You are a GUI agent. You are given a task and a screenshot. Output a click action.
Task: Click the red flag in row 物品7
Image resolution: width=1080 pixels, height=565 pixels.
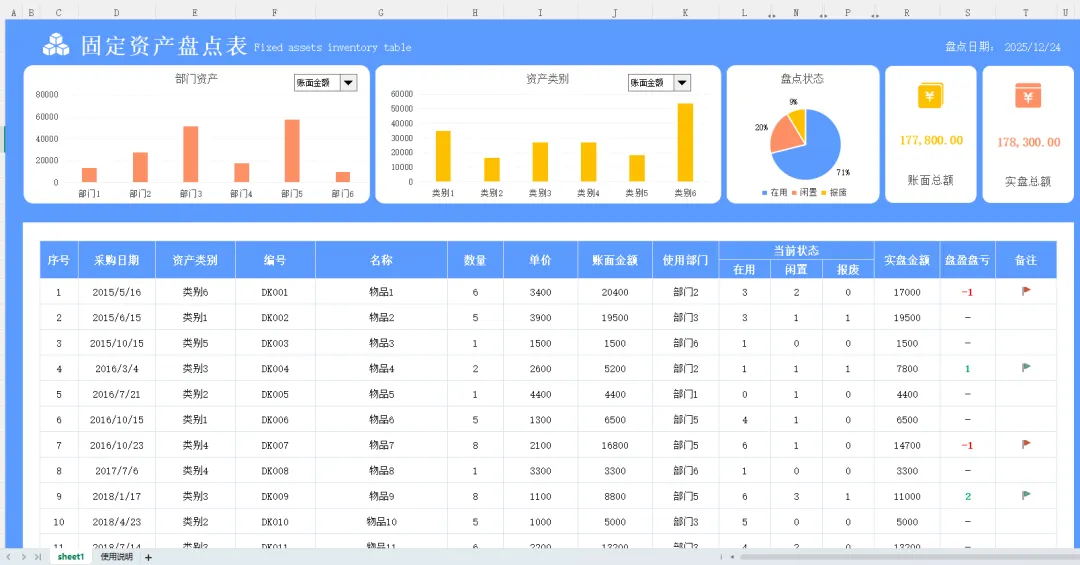tap(1026, 444)
